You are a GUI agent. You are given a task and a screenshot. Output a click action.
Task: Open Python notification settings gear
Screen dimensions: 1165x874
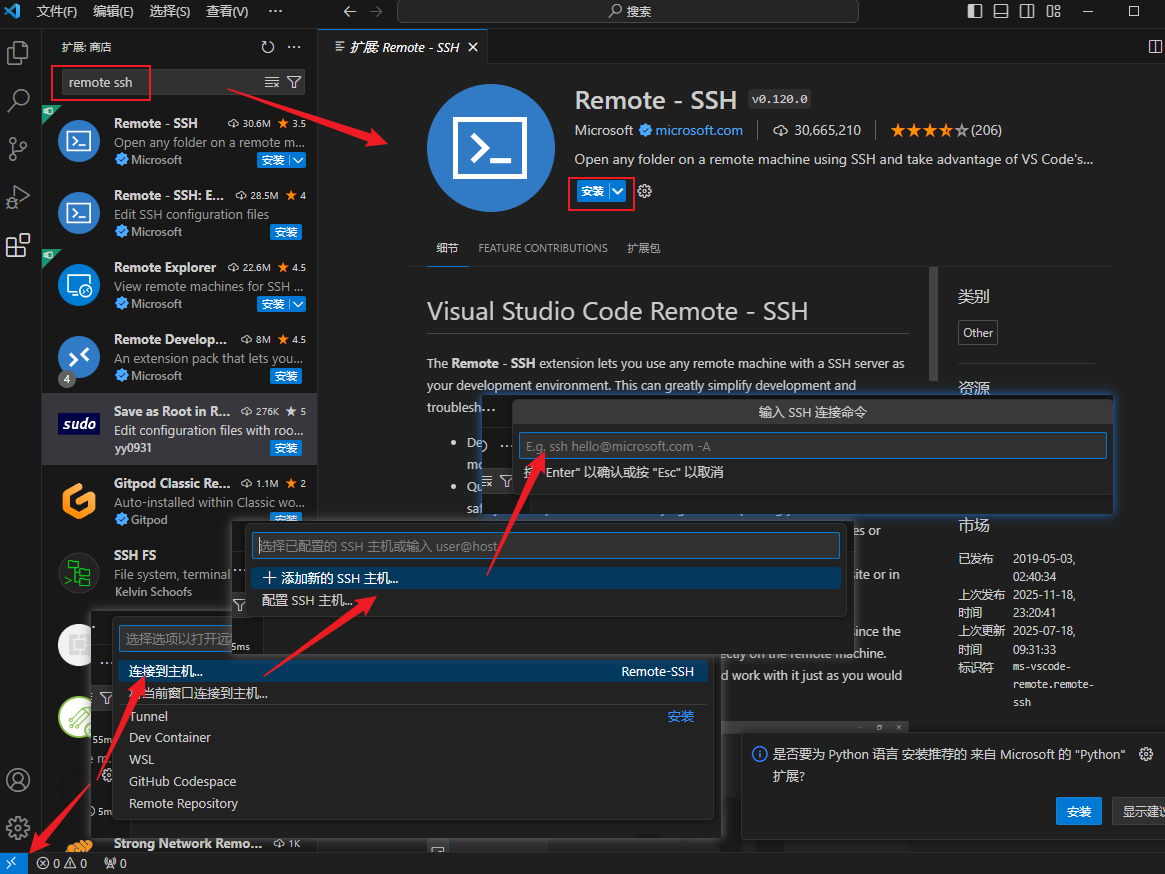(x=1146, y=754)
